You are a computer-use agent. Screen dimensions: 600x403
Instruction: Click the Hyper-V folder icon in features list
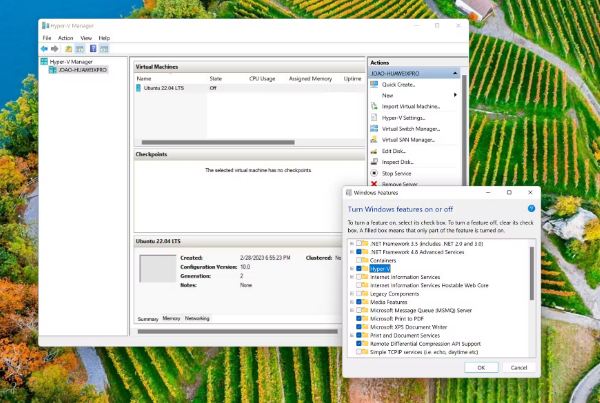tap(365, 269)
